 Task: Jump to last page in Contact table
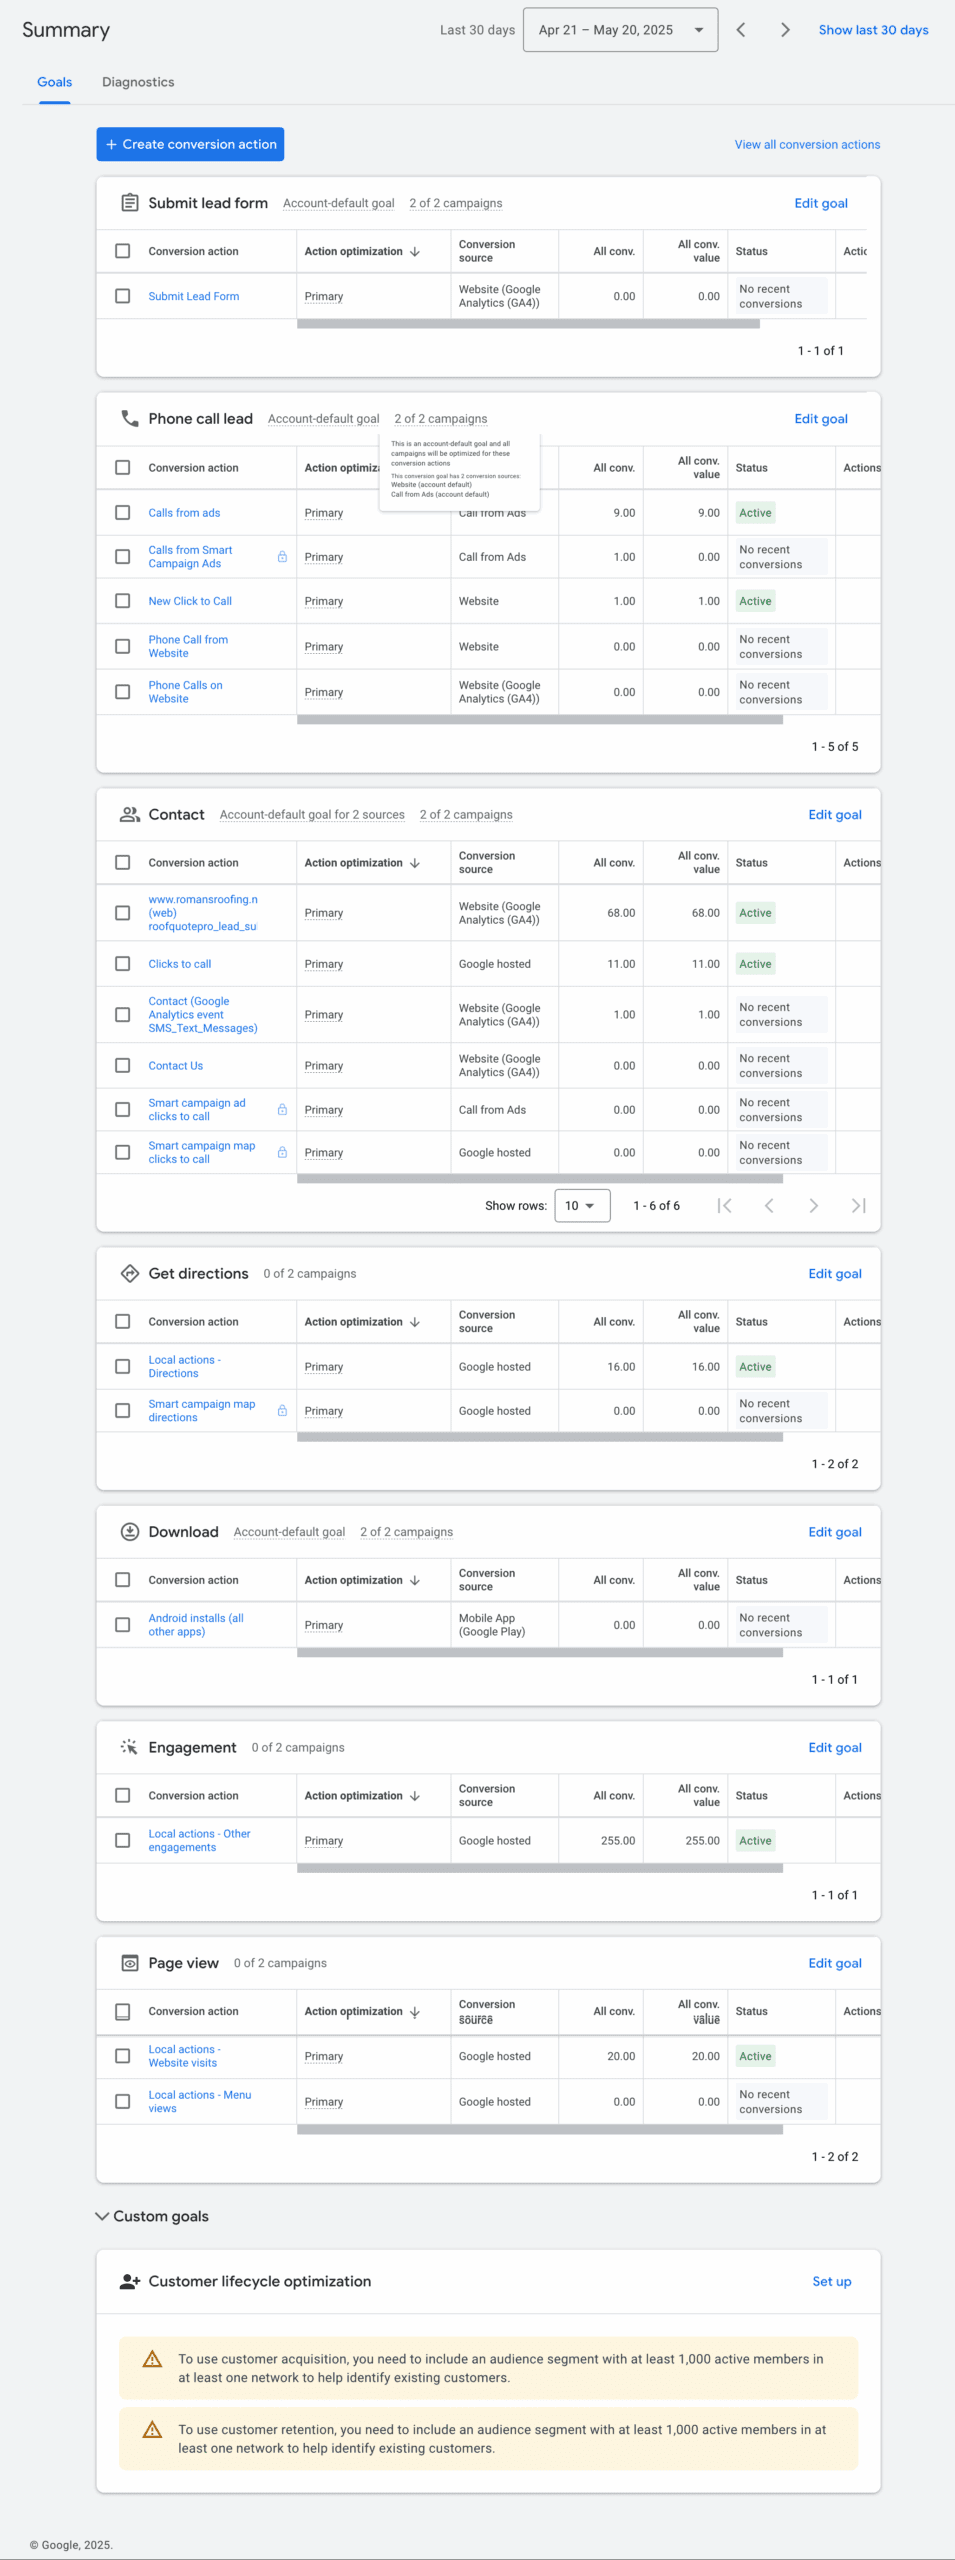click(858, 1206)
